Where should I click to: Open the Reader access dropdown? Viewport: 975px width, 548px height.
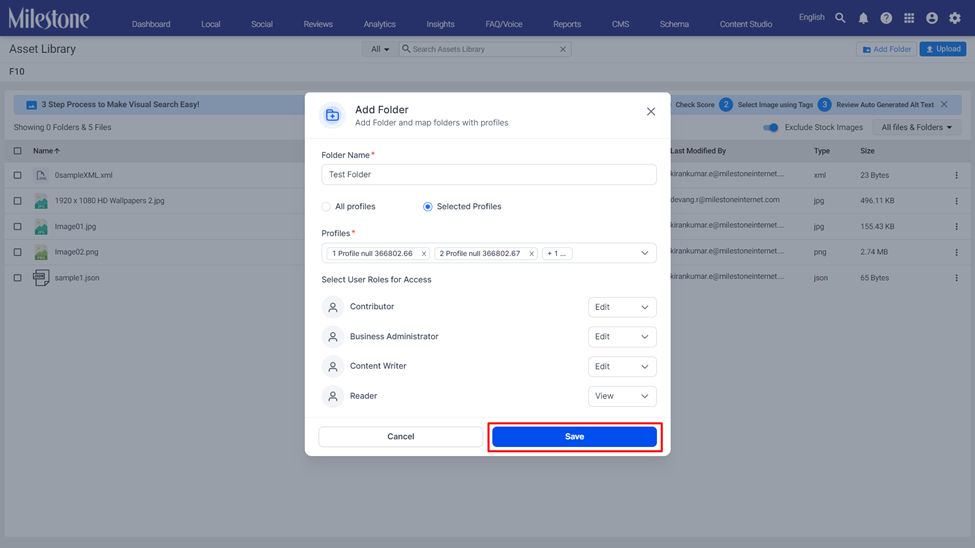pos(622,396)
